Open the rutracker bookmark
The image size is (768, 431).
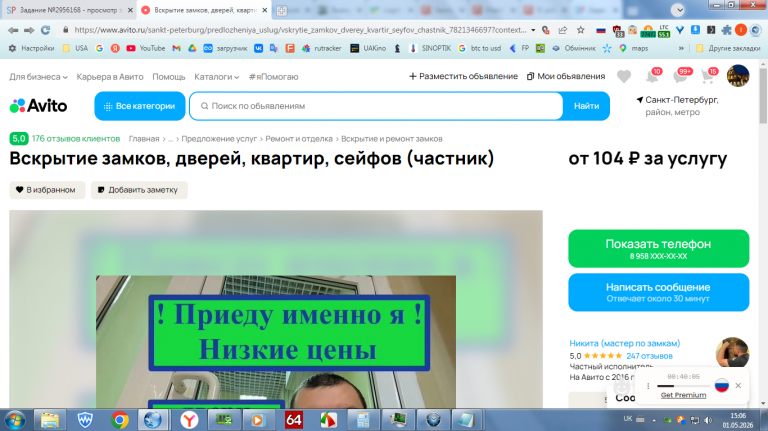321,48
